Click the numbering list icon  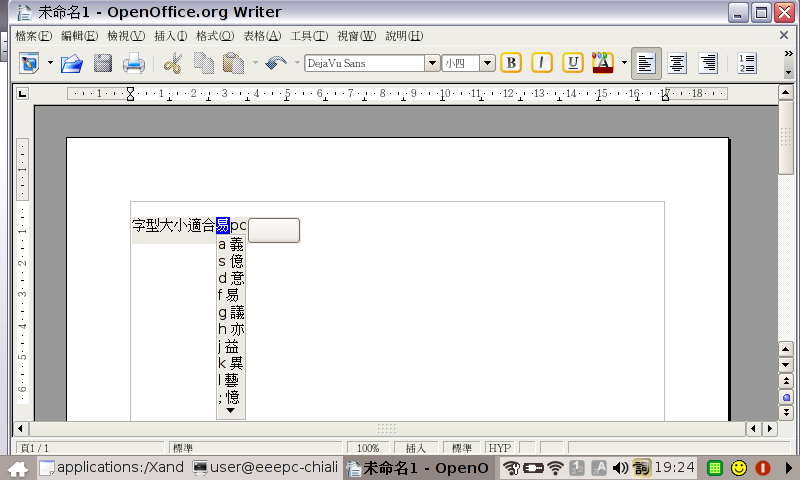click(746, 64)
